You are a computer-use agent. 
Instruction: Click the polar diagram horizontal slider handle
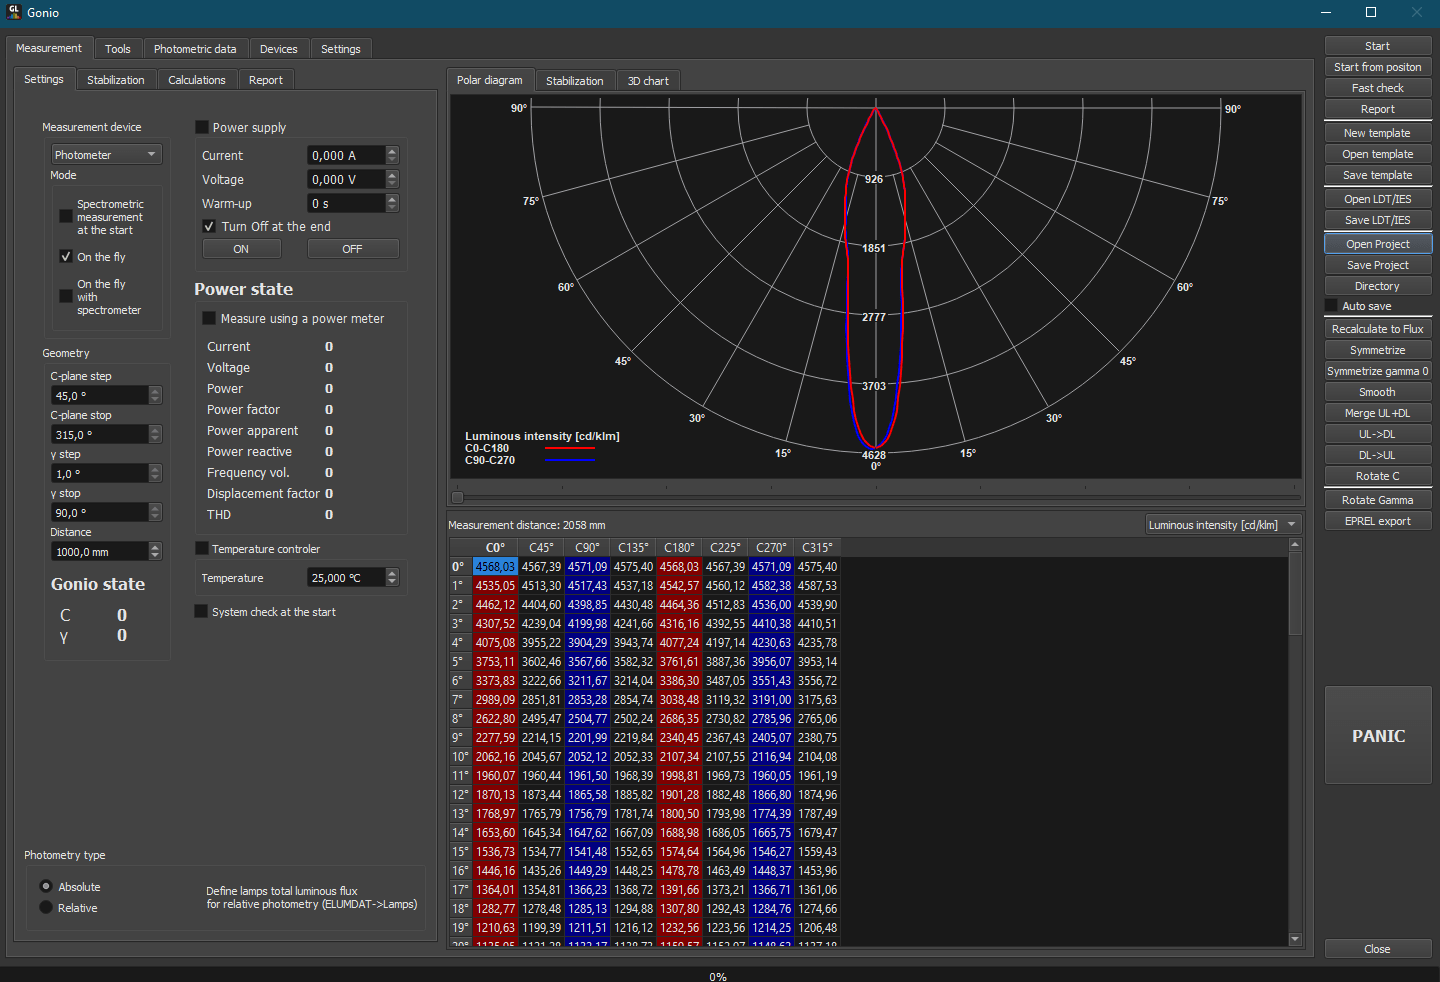[x=458, y=497]
